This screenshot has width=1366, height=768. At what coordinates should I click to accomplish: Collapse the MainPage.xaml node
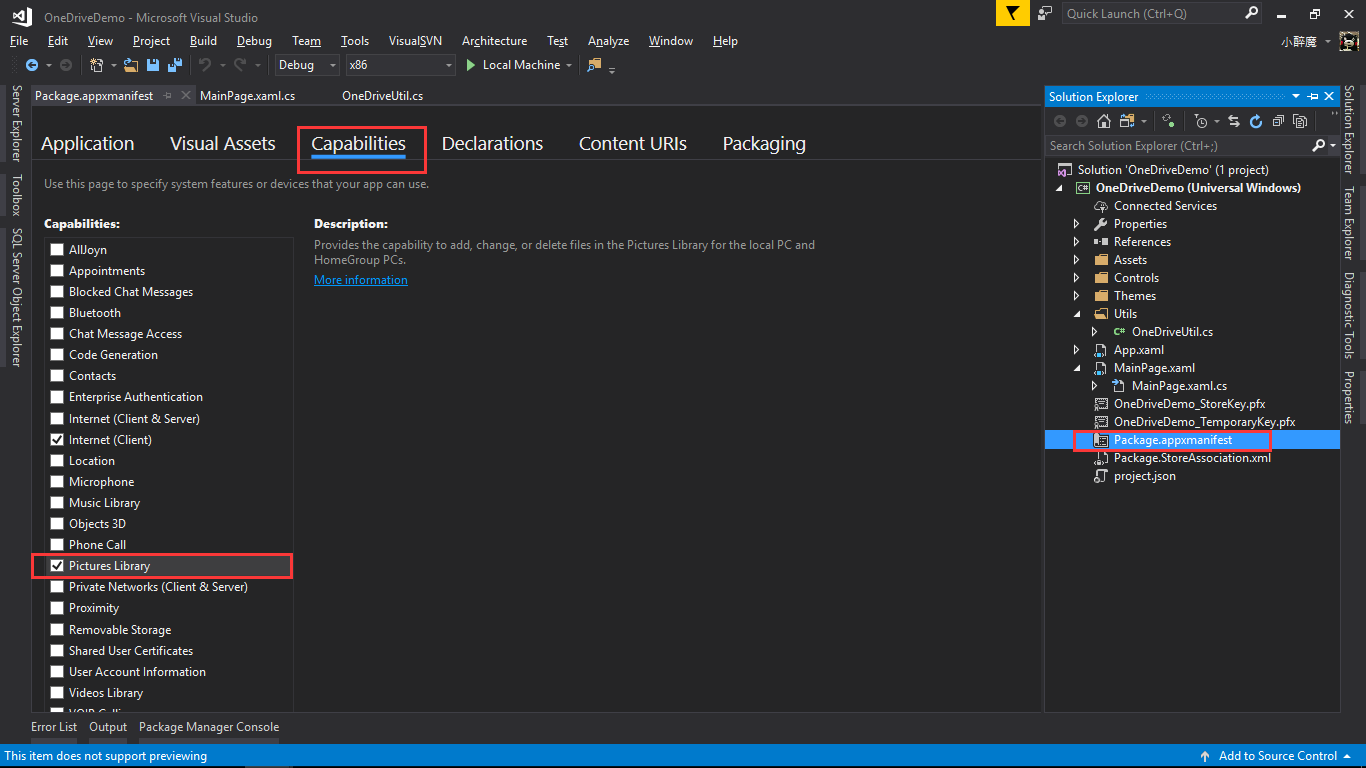coord(1077,368)
